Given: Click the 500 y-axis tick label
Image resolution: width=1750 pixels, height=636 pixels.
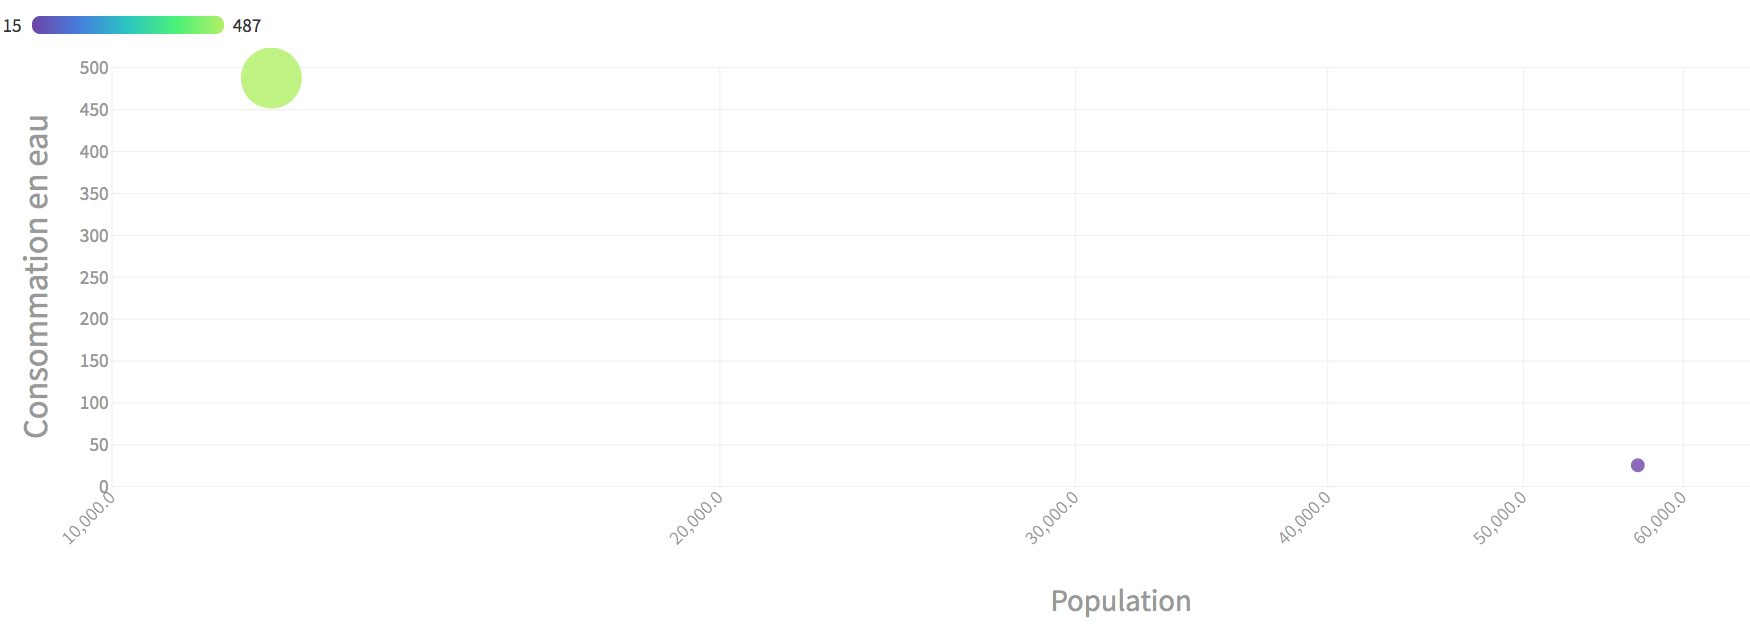Looking at the screenshot, I should pos(94,68).
